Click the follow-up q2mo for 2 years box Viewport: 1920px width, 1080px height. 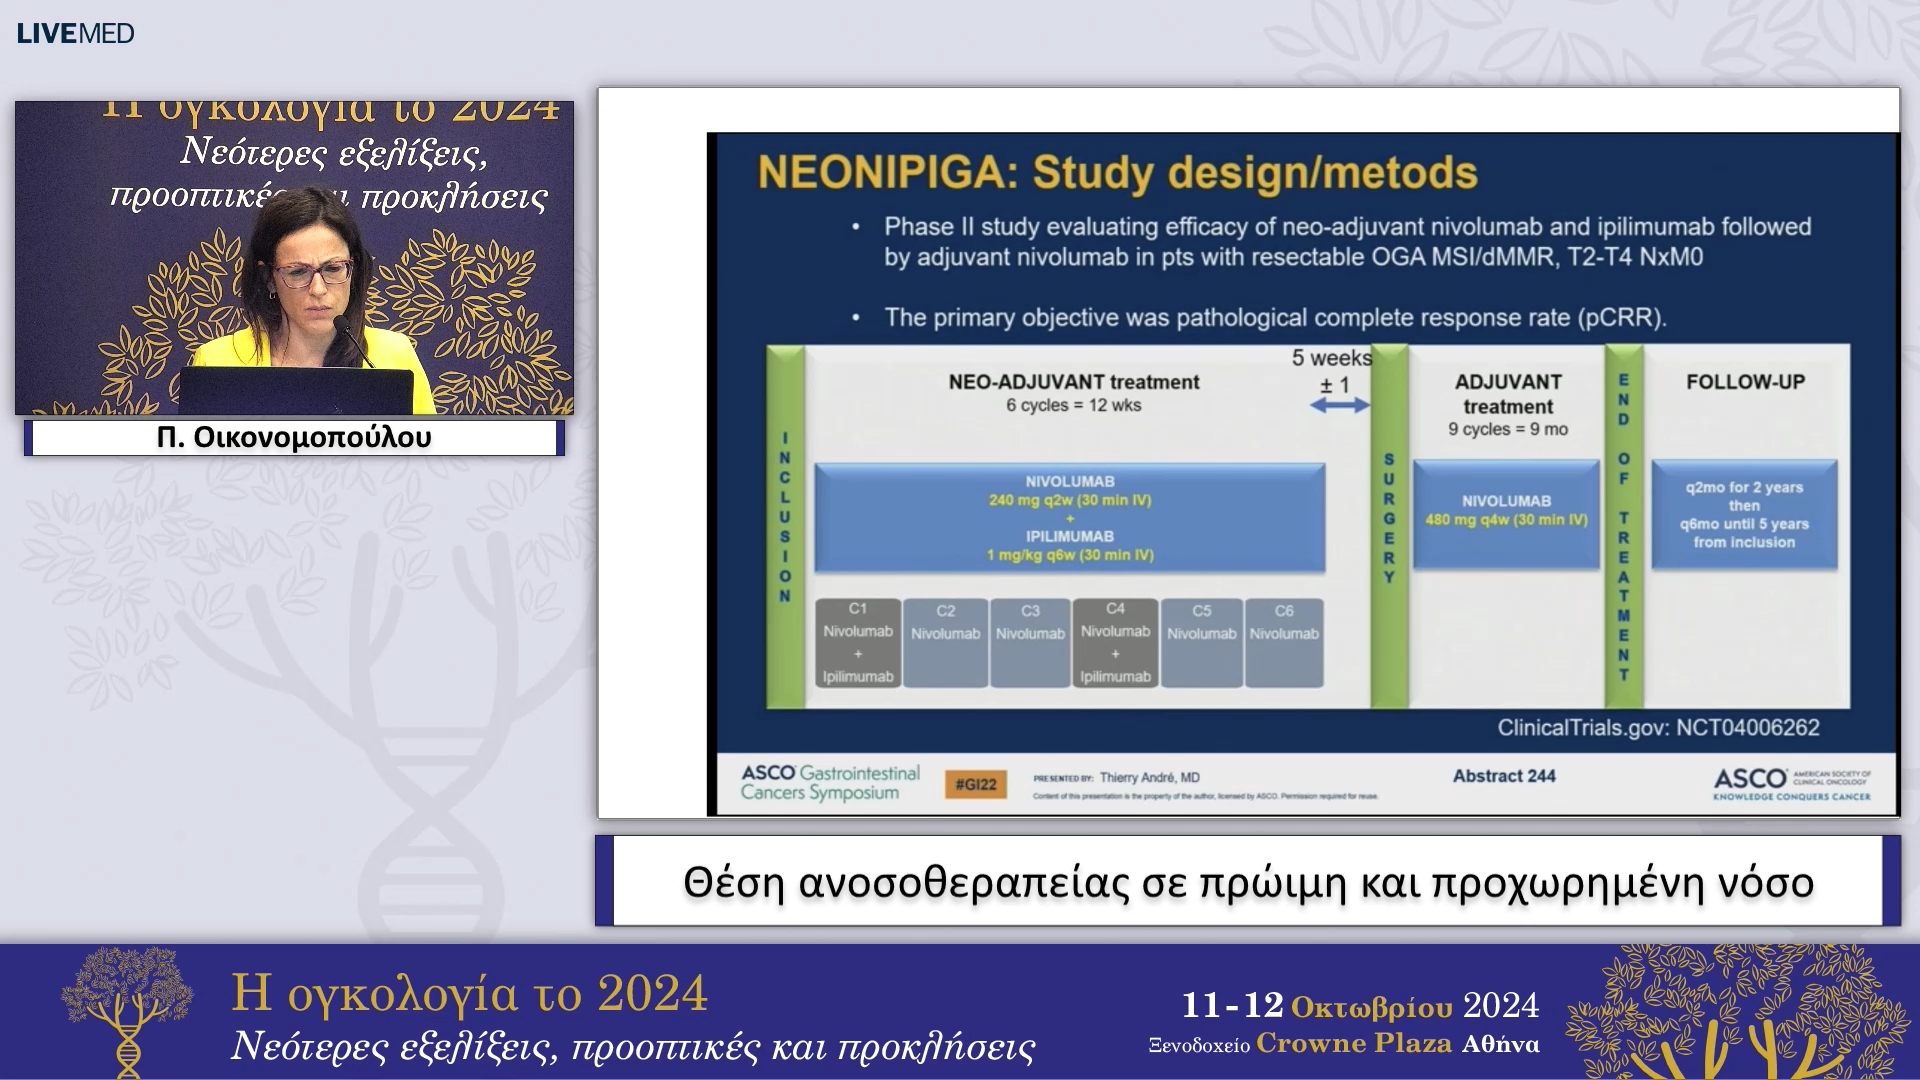(1744, 514)
